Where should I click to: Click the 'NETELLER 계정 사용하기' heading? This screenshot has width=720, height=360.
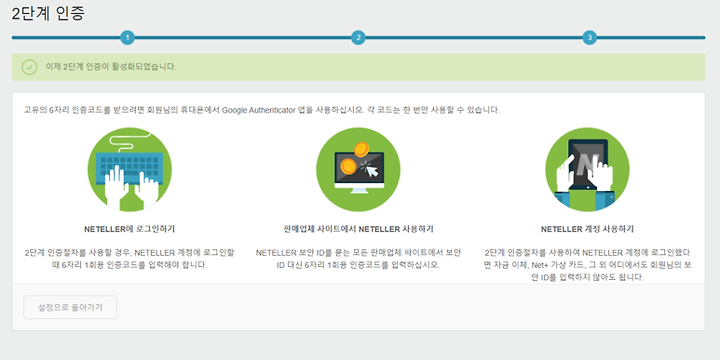587,229
